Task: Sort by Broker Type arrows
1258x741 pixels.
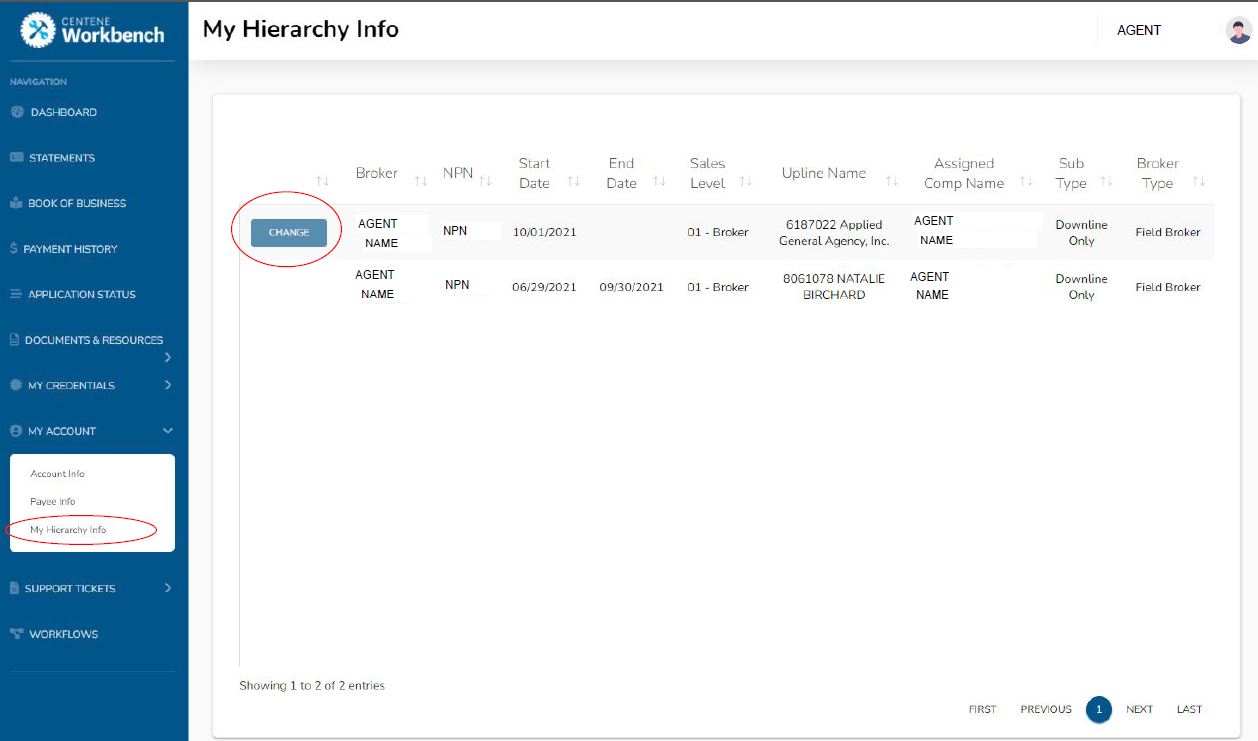Action: point(1199,181)
